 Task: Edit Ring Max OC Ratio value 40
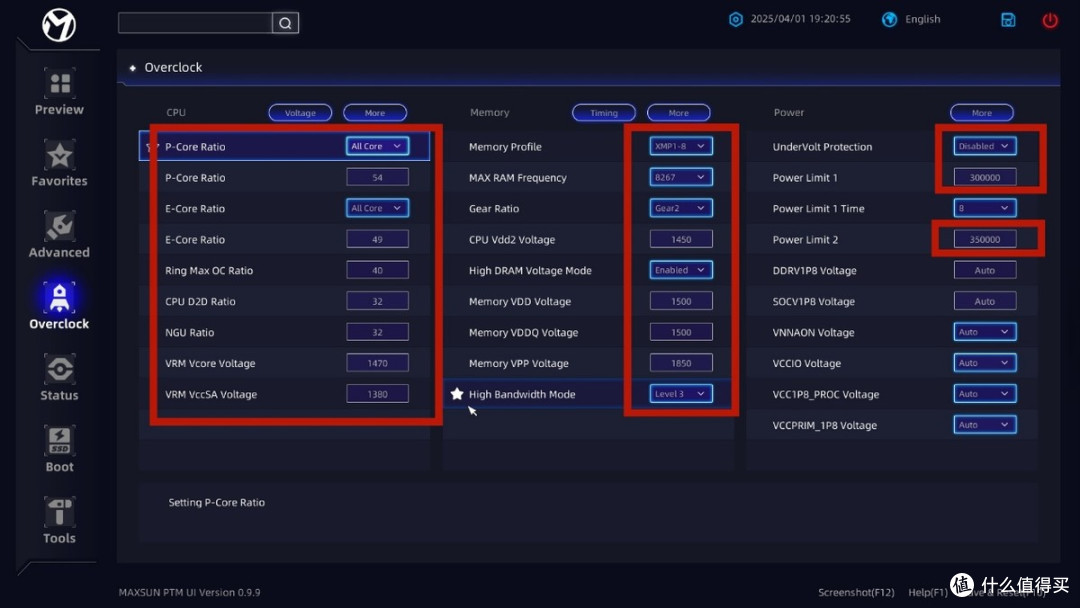click(x=377, y=270)
